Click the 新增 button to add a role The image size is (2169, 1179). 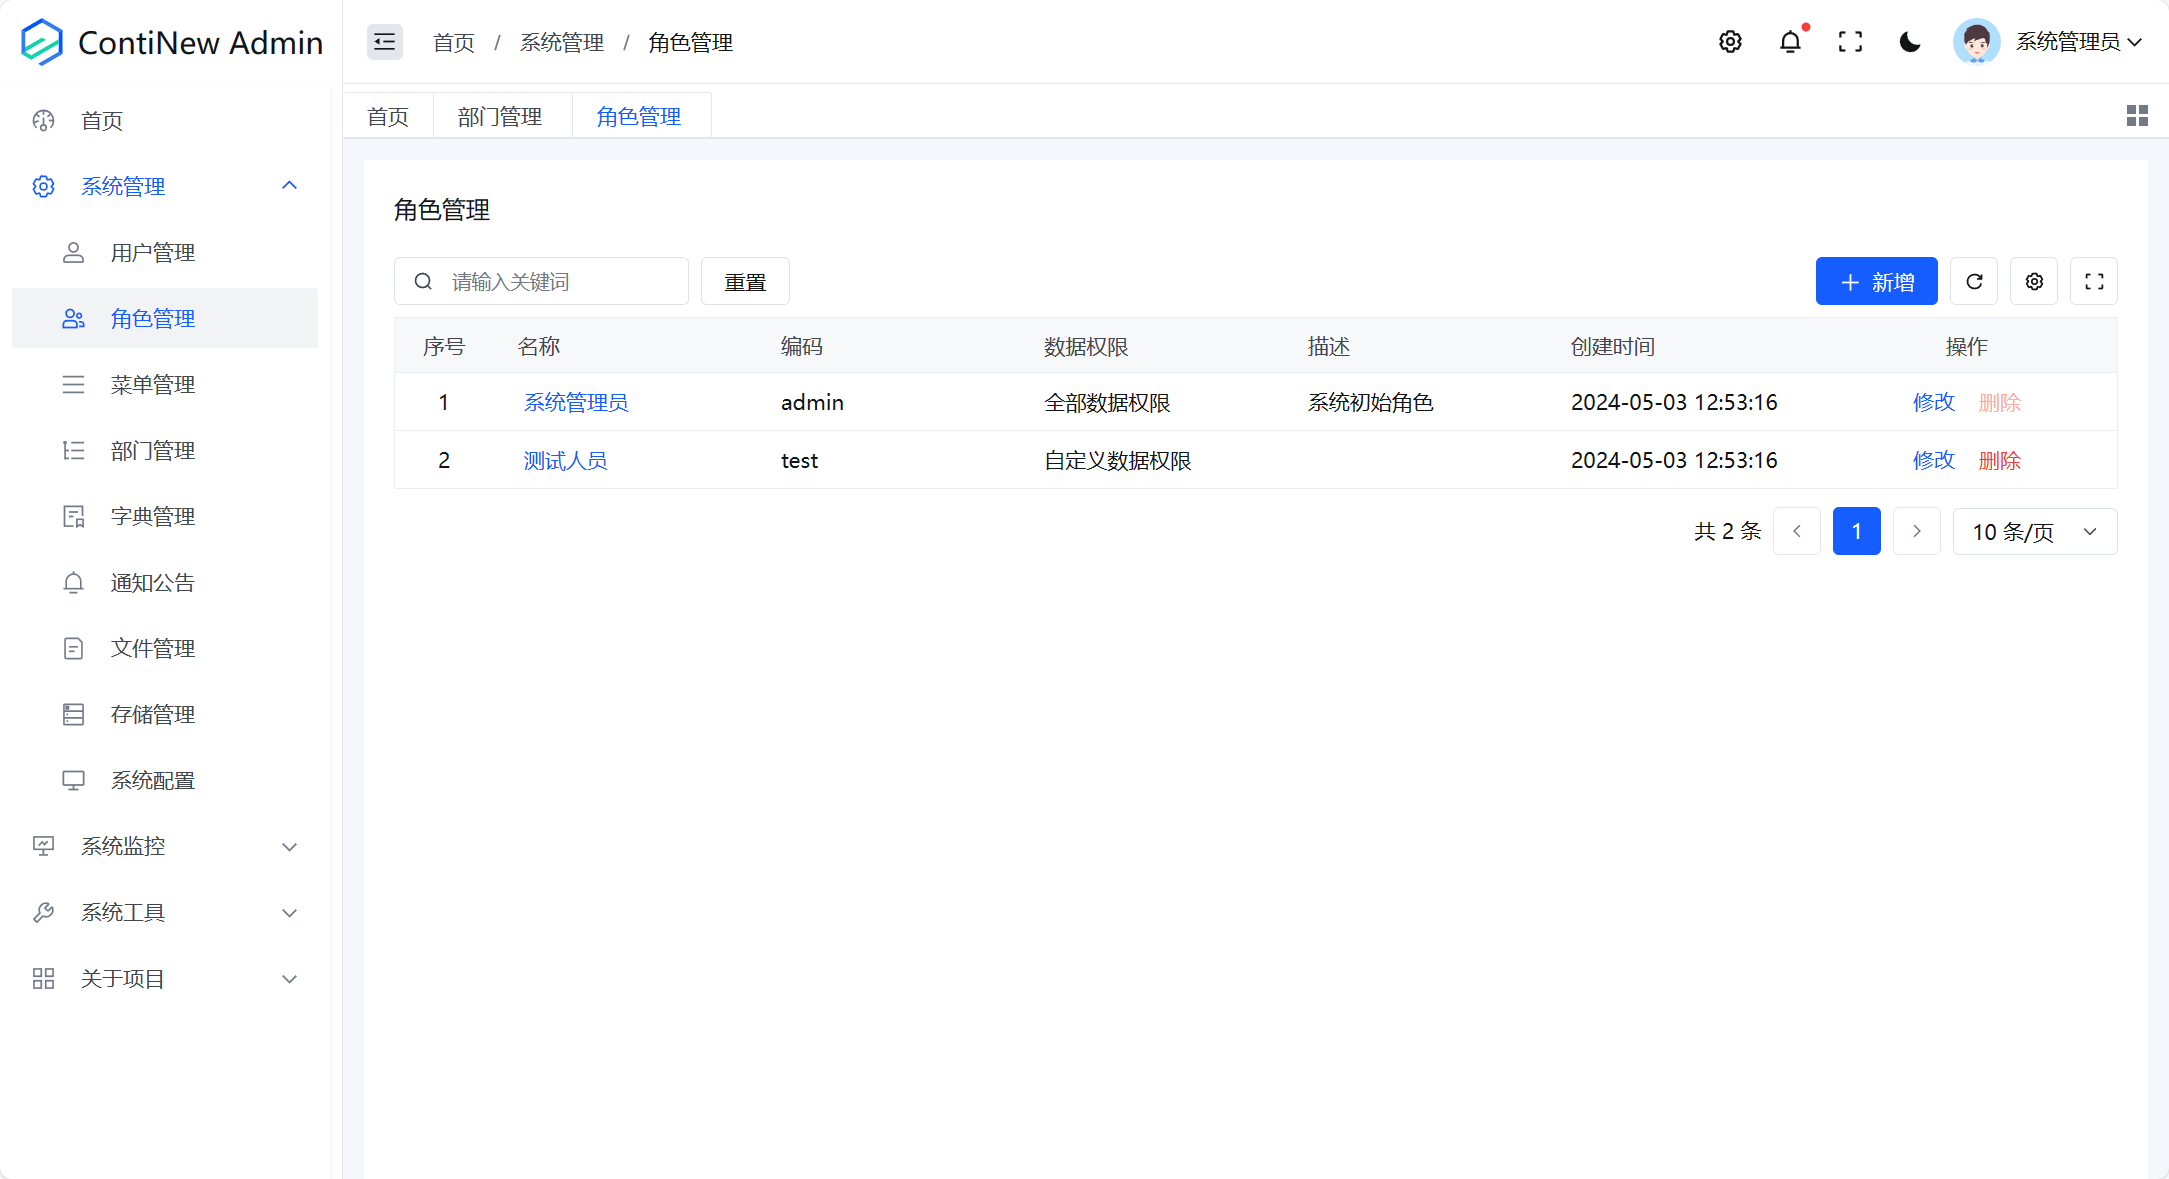coord(1876,281)
